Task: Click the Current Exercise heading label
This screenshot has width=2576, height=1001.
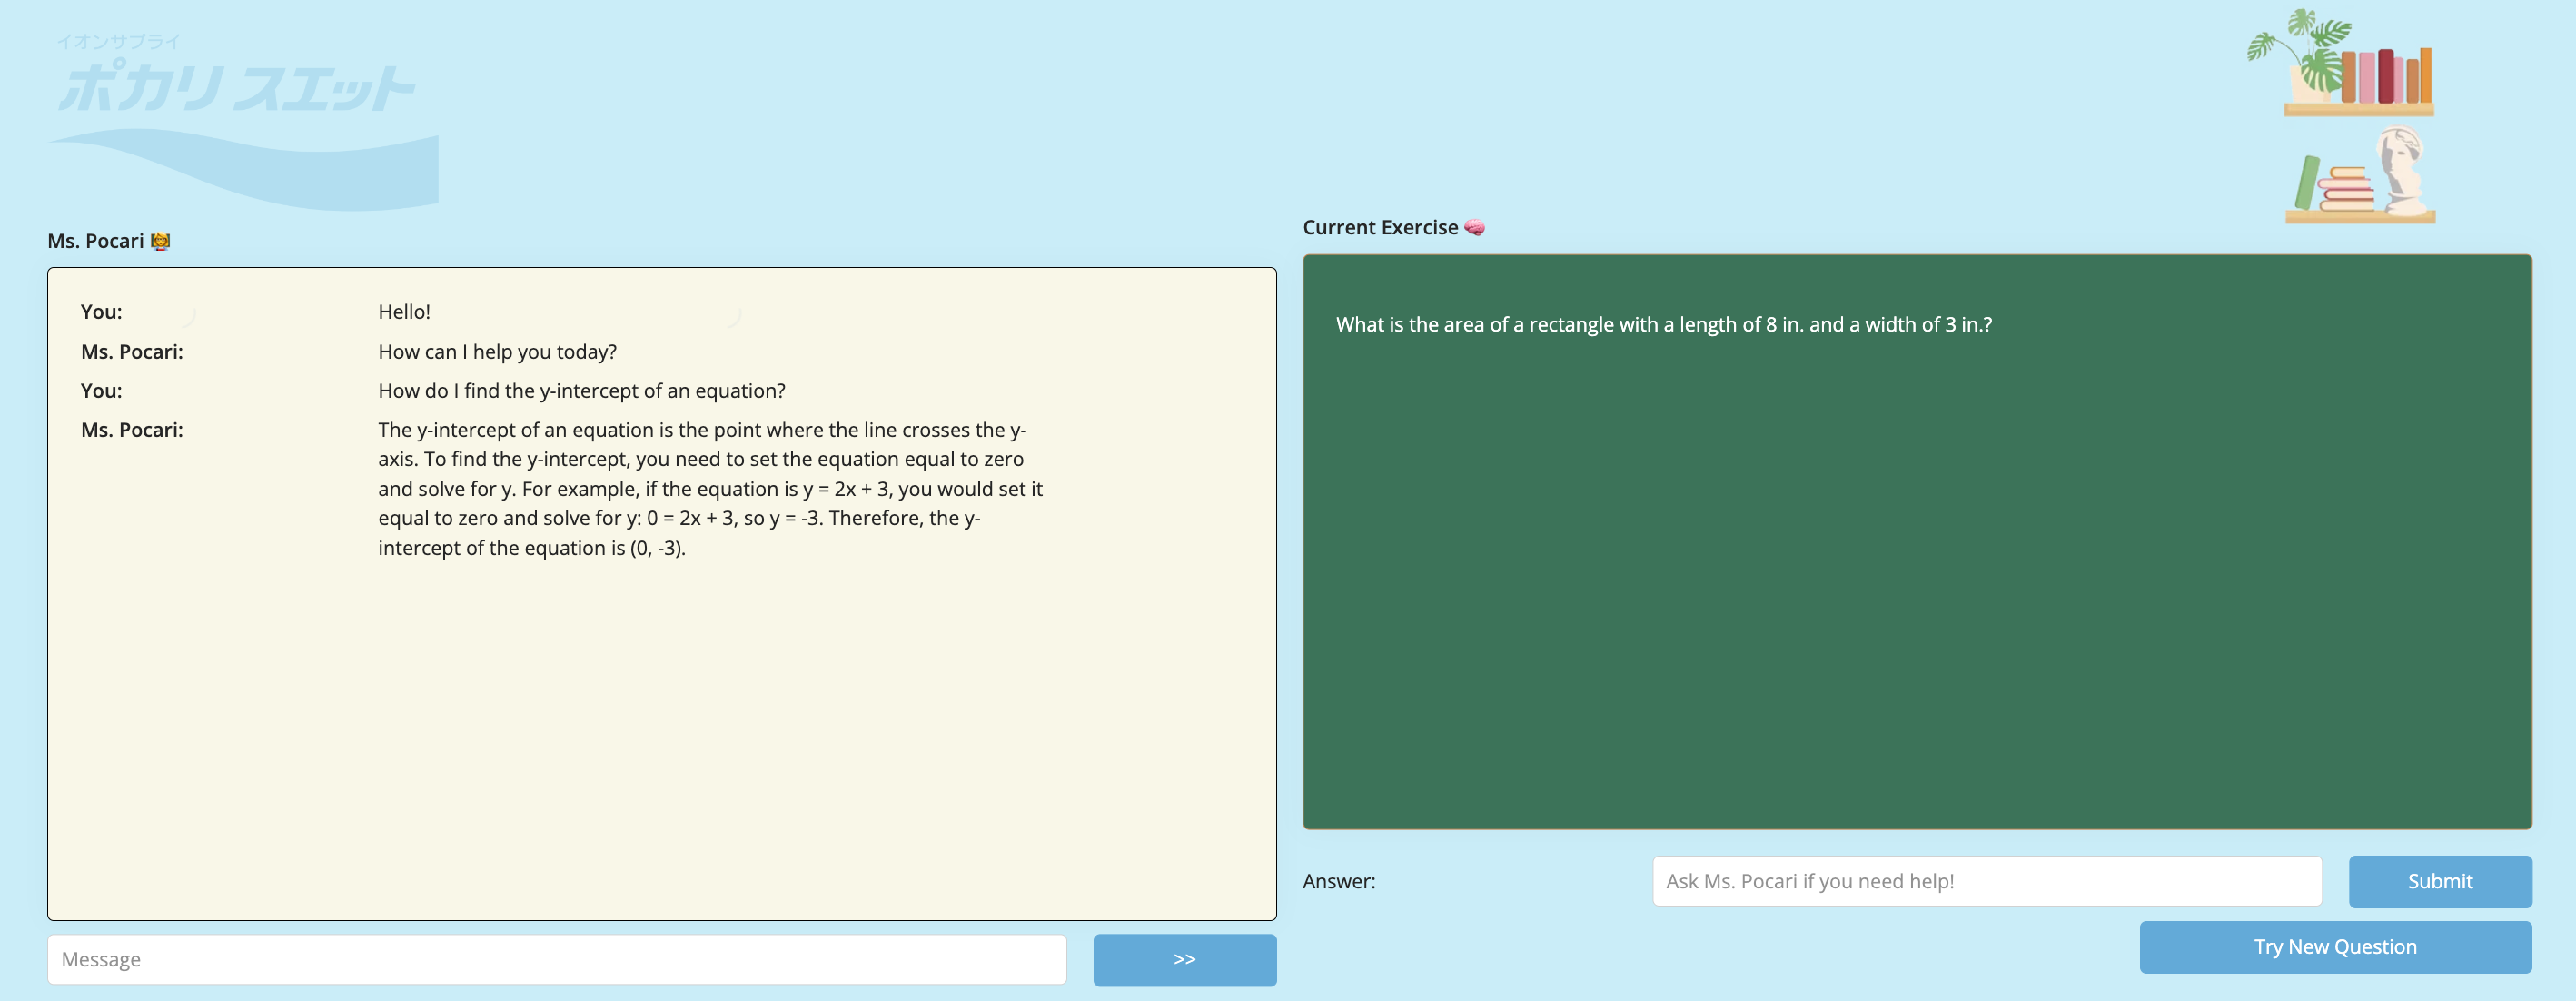Action: point(1379,228)
